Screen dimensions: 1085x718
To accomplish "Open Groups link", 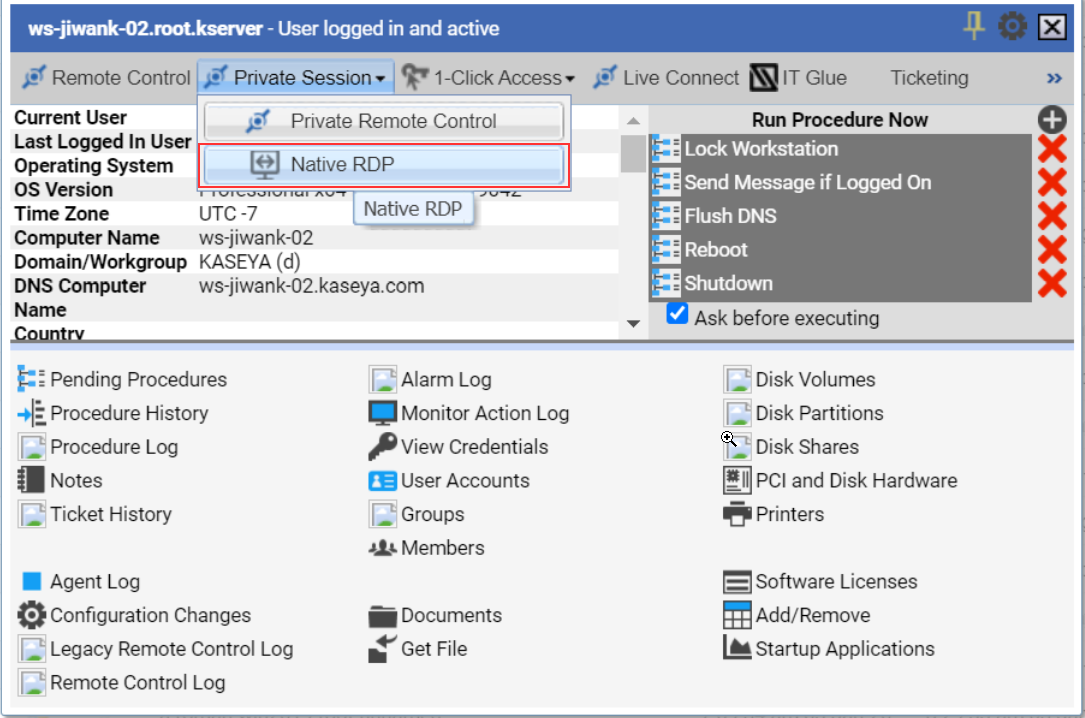I will [432, 514].
